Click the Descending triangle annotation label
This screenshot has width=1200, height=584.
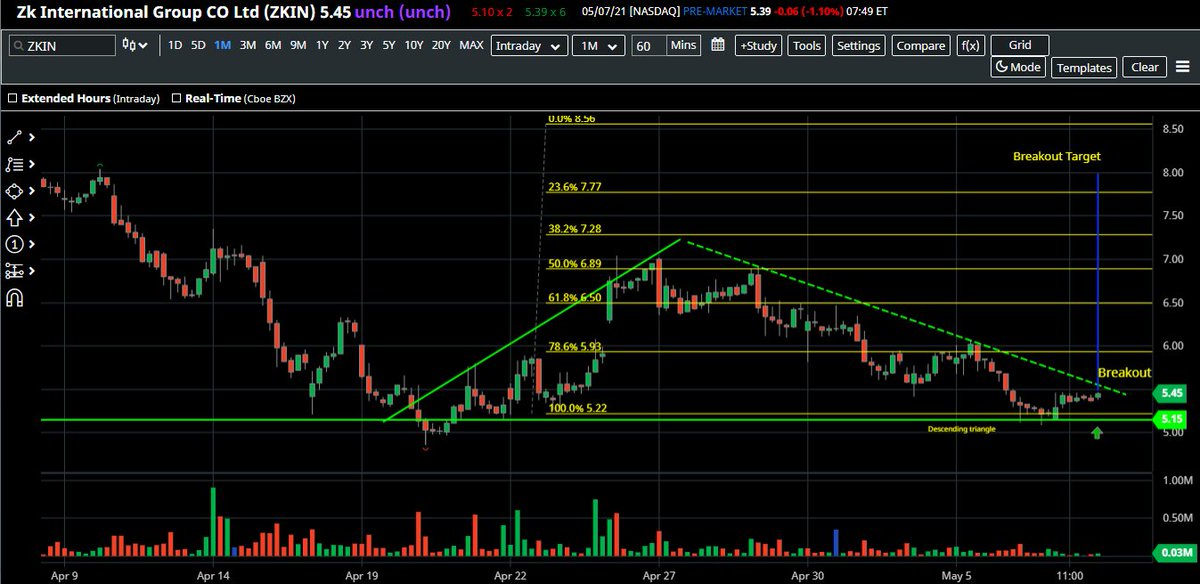961,429
